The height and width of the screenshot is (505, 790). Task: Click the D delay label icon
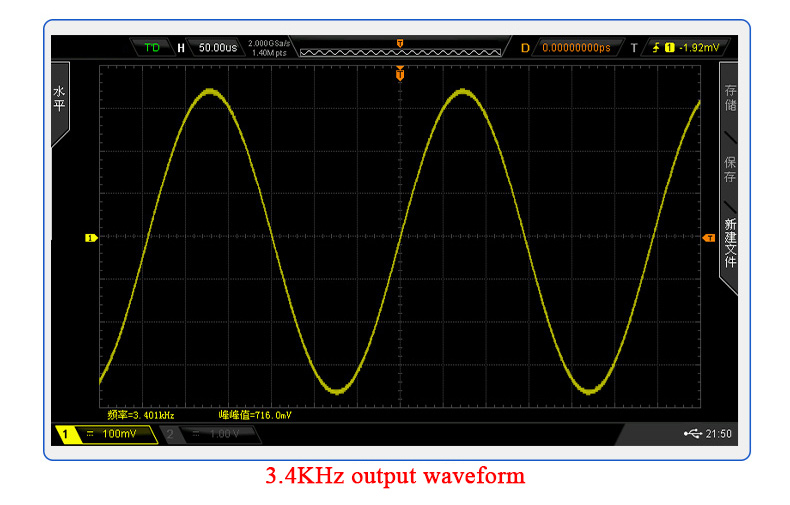click(525, 47)
